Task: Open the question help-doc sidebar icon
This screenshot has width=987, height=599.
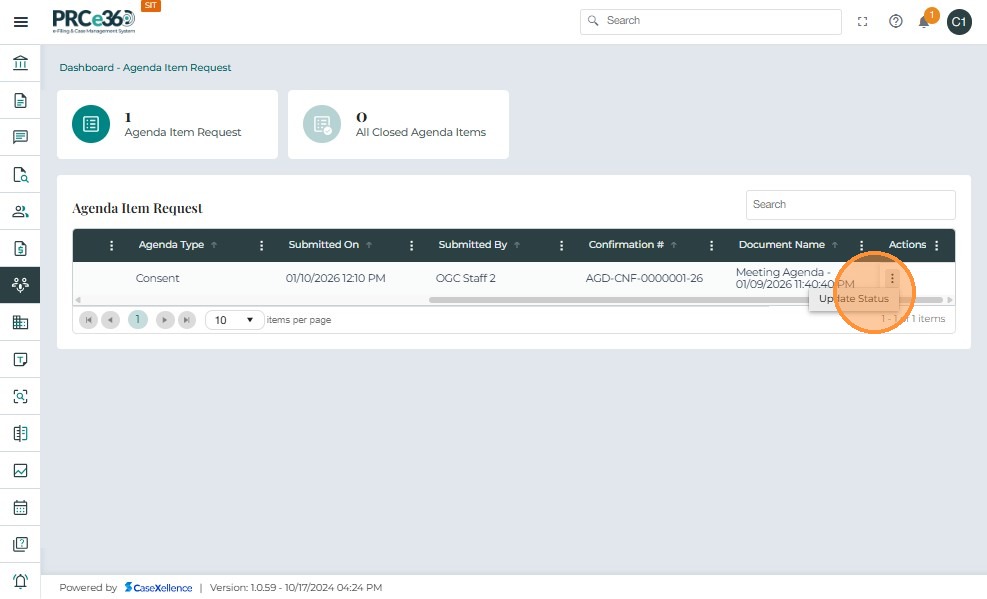Action: [20, 544]
